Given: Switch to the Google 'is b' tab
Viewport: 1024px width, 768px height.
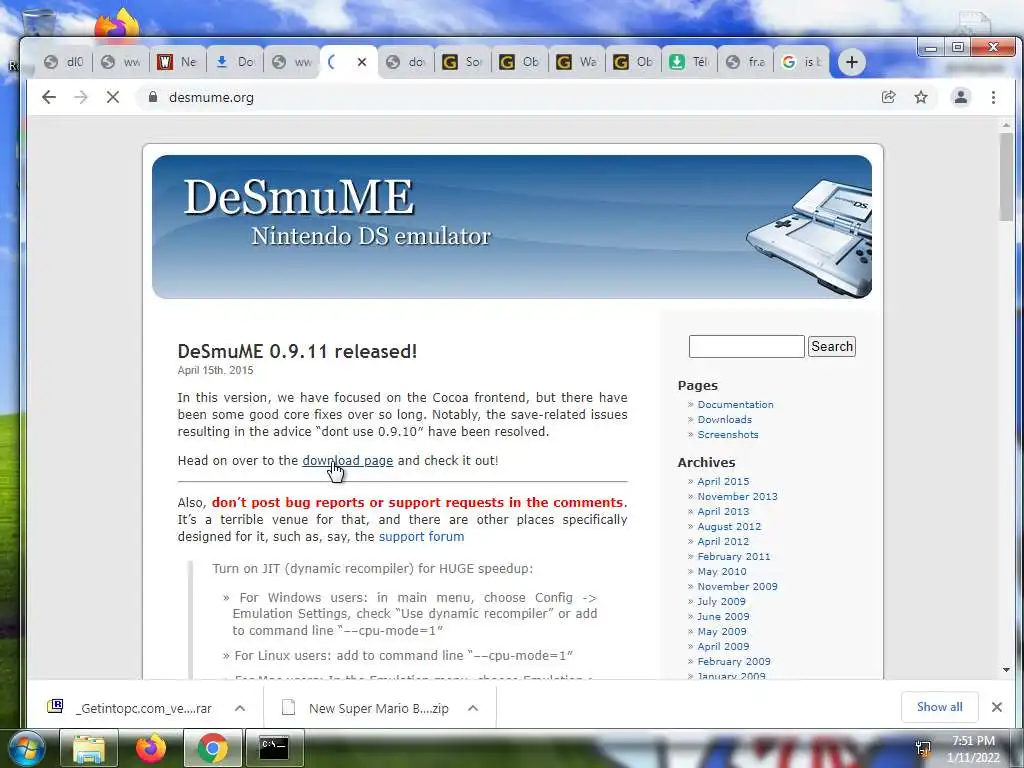Looking at the screenshot, I should [x=803, y=62].
